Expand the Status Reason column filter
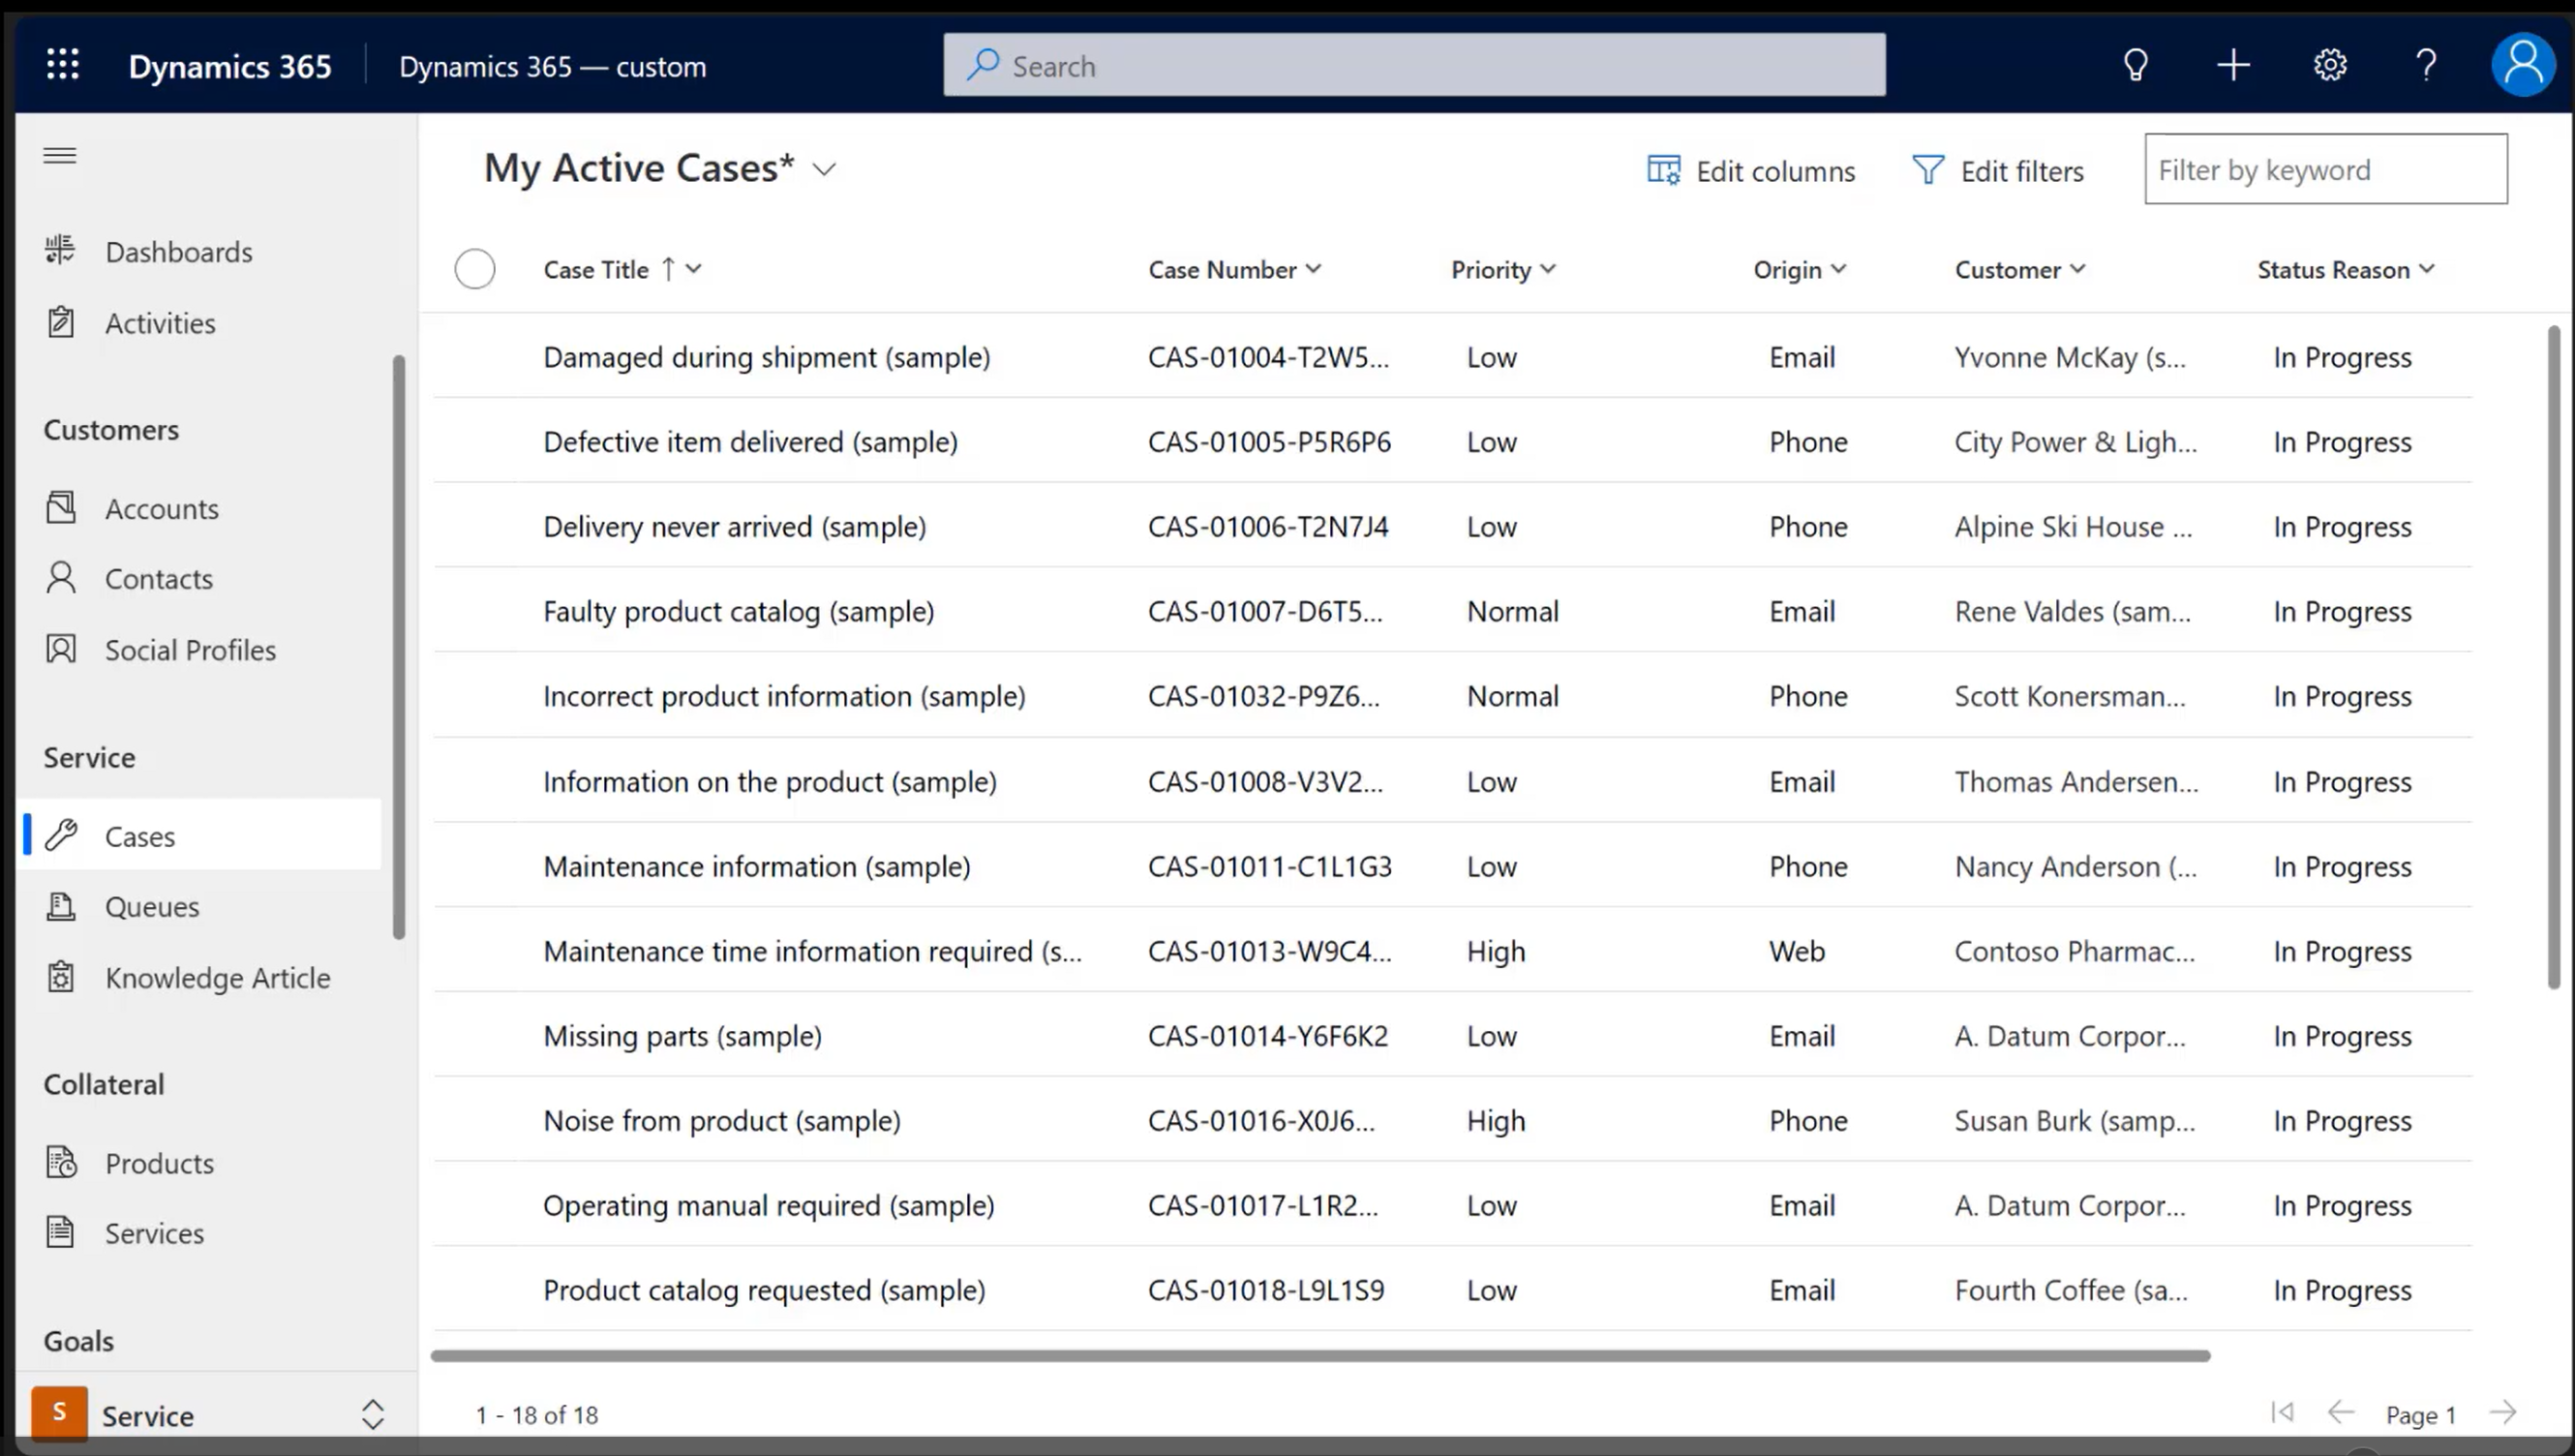The height and width of the screenshot is (1456, 2575). point(2430,269)
